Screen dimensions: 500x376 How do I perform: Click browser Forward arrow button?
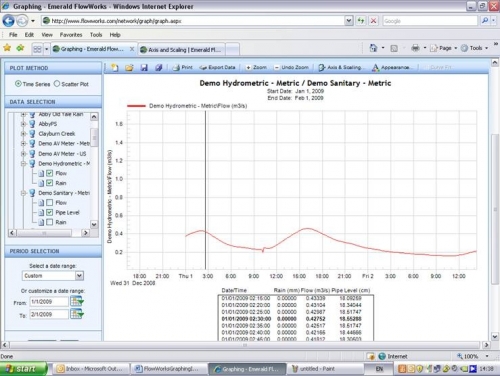click(22, 21)
